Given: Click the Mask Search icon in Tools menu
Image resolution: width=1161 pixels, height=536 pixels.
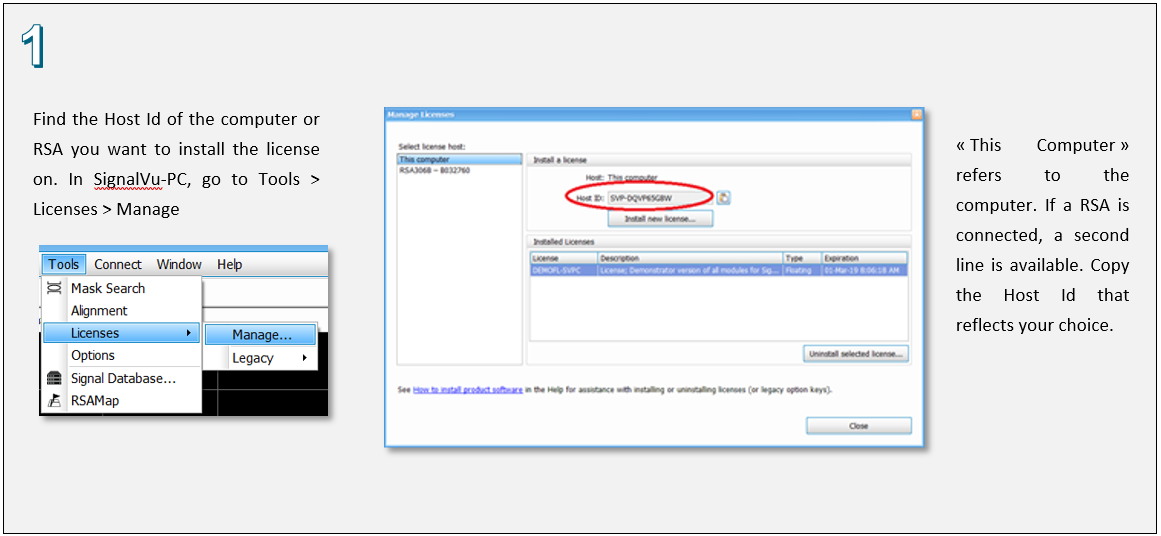Looking at the screenshot, I should 54,288.
